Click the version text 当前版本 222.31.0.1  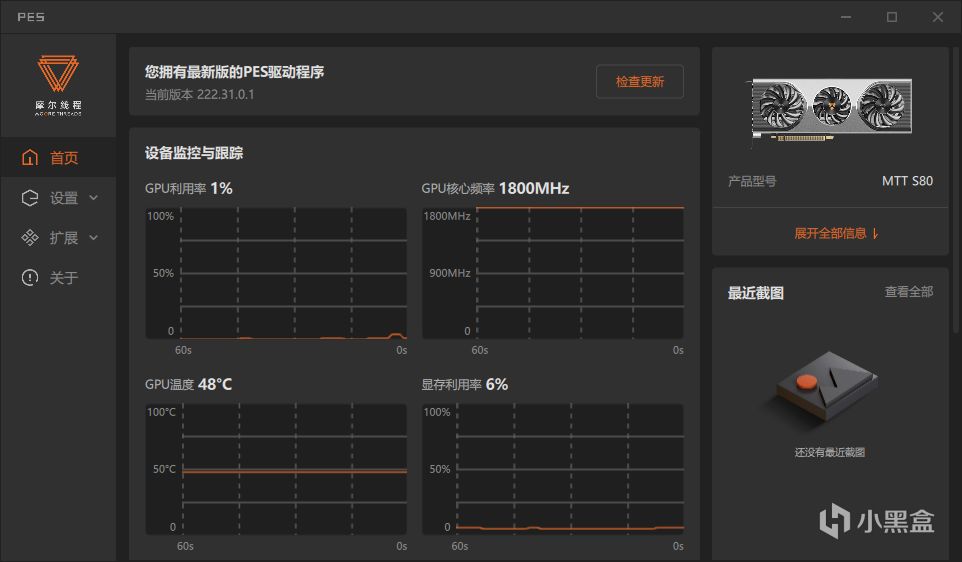pos(199,94)
